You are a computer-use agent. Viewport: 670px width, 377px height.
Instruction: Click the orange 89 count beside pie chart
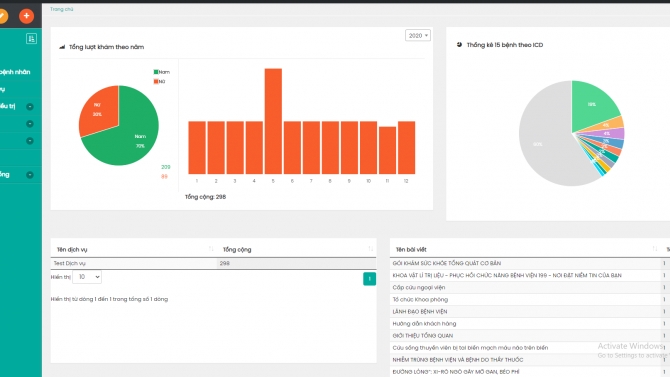point(164,176)
